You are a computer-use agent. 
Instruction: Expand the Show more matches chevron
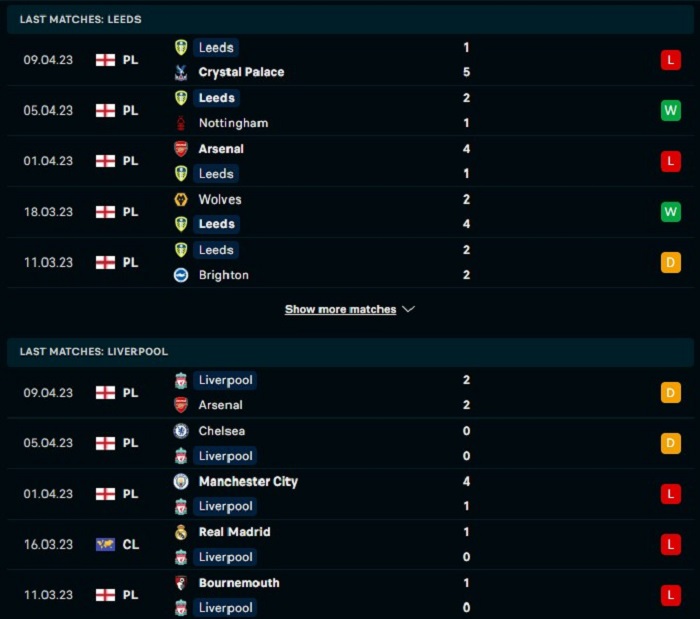(x=408, y=309)
